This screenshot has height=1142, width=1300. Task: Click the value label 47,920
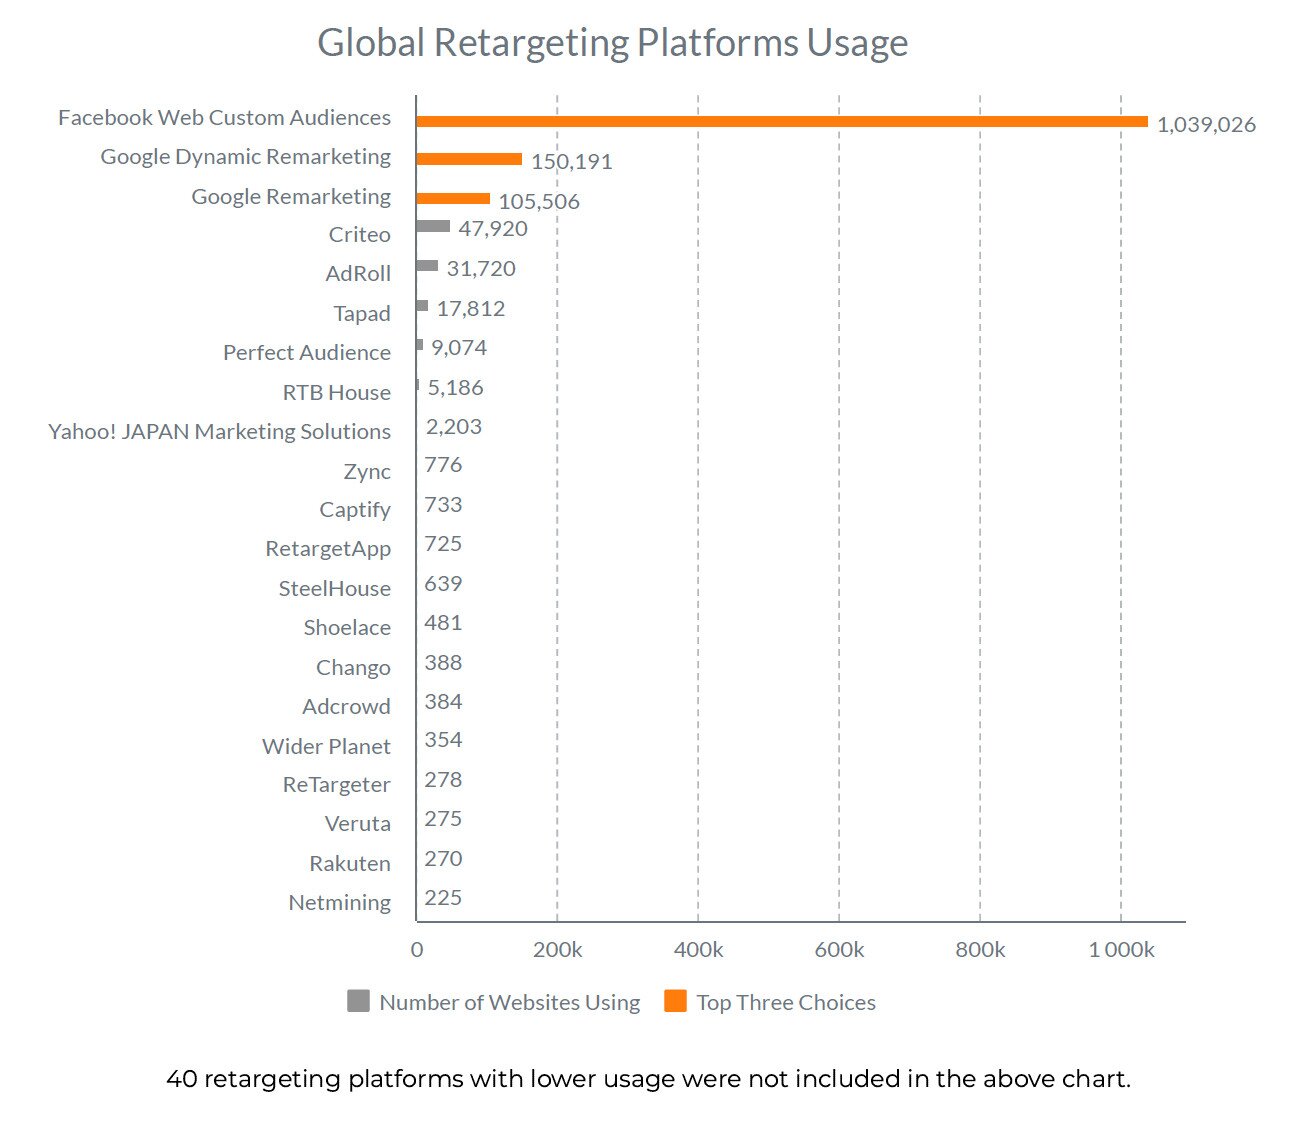[x=493, y=229]
